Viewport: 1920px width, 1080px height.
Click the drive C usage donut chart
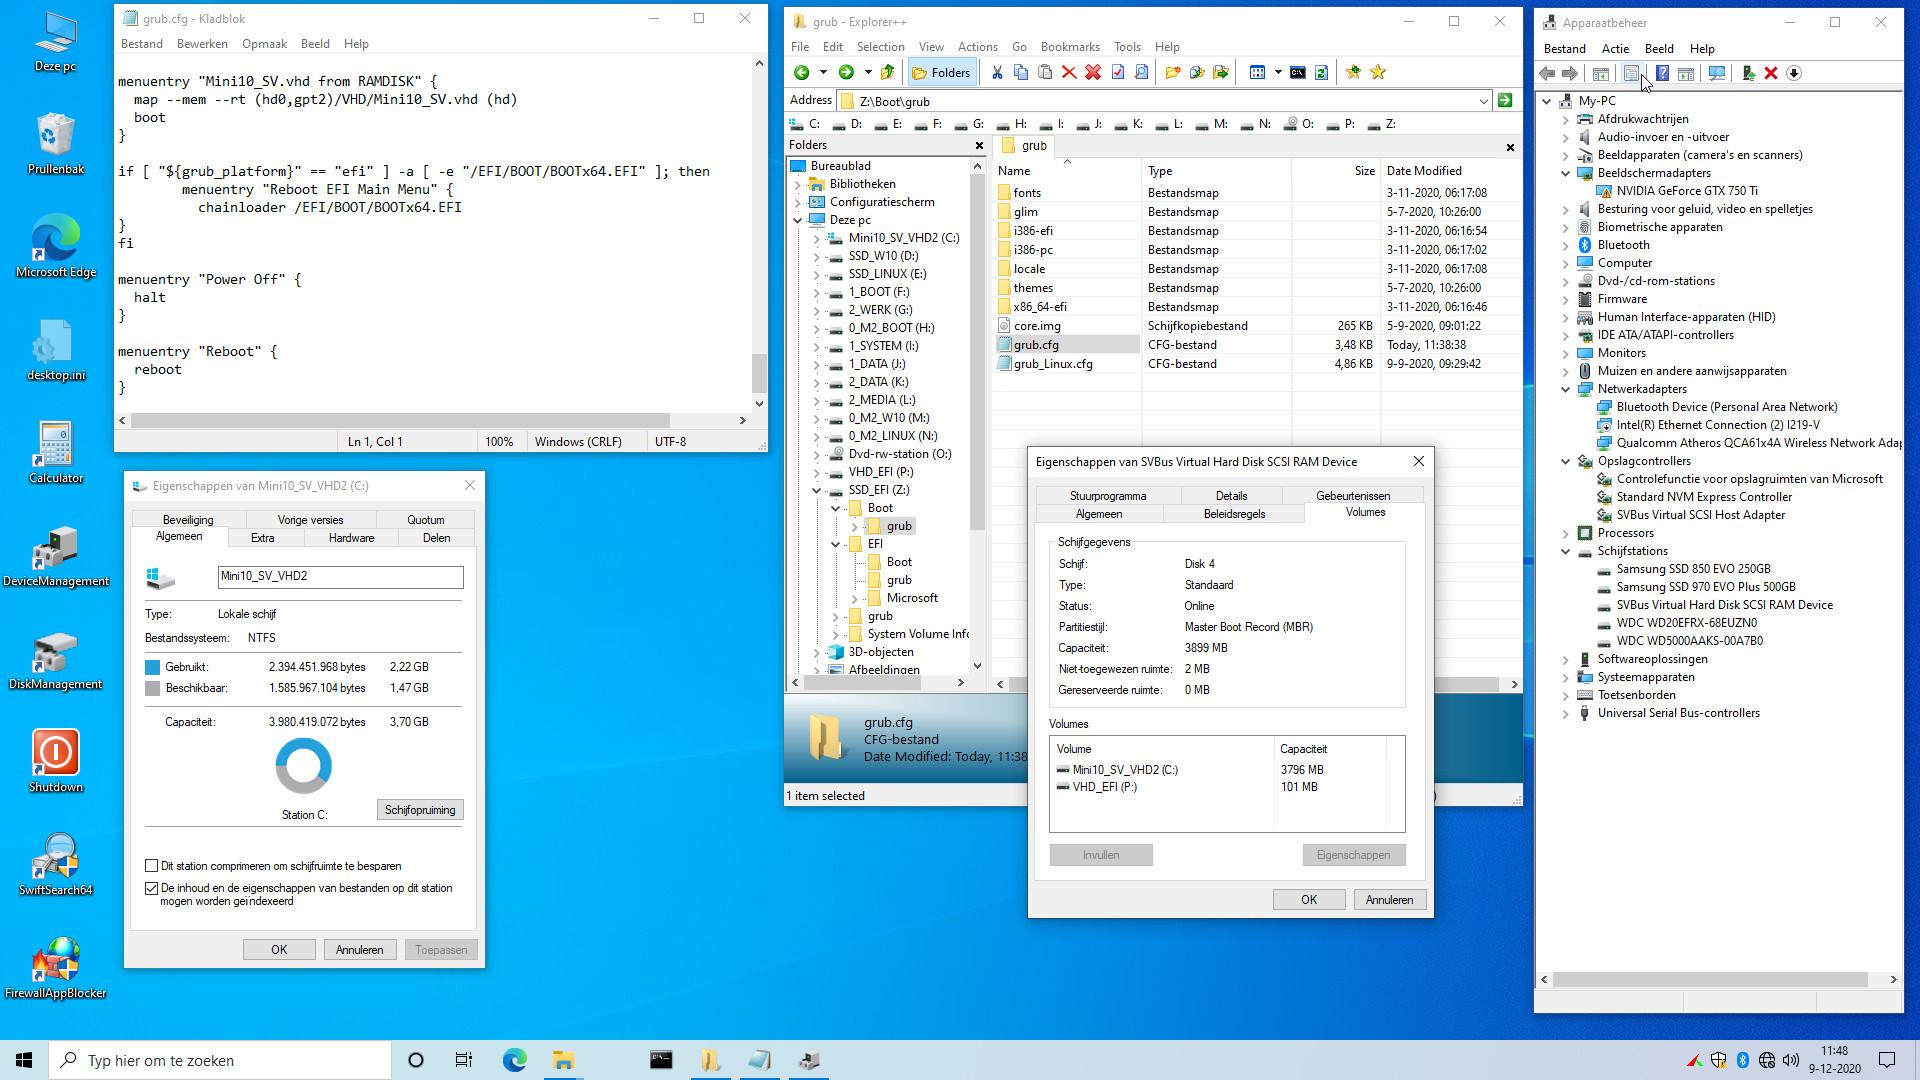[303, 766]
